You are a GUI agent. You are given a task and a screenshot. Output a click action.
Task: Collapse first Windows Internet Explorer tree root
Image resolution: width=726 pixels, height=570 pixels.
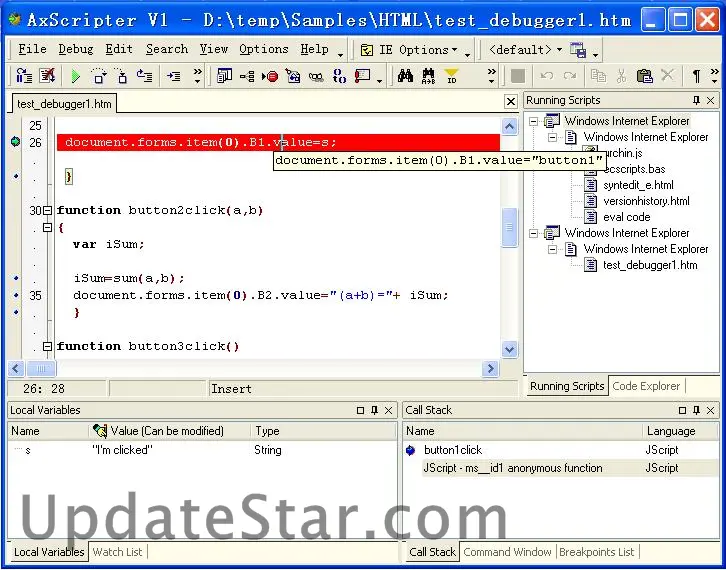click(533, 121)
